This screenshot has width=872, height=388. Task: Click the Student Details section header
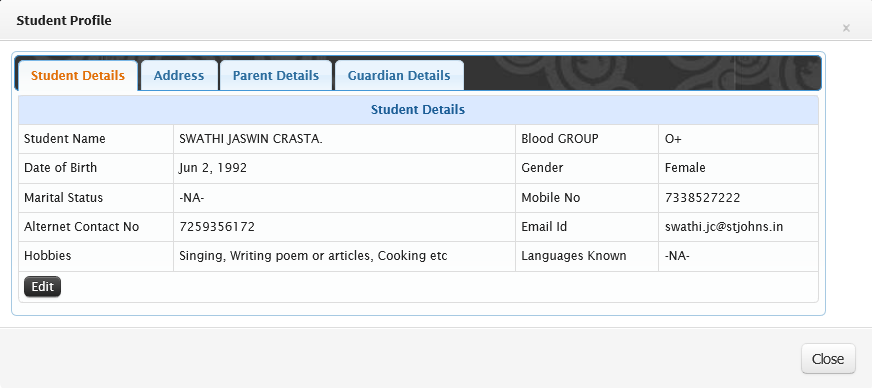click(x=418, y=110)
